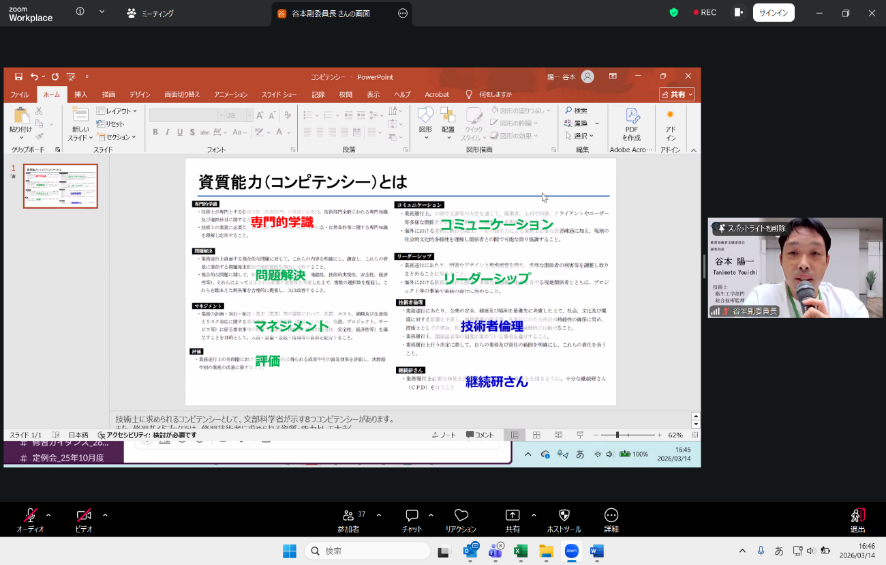This screenshot has width=886, height=565.
Task: Open the options menu on the shared-screen tab
Action: (403, 14)
